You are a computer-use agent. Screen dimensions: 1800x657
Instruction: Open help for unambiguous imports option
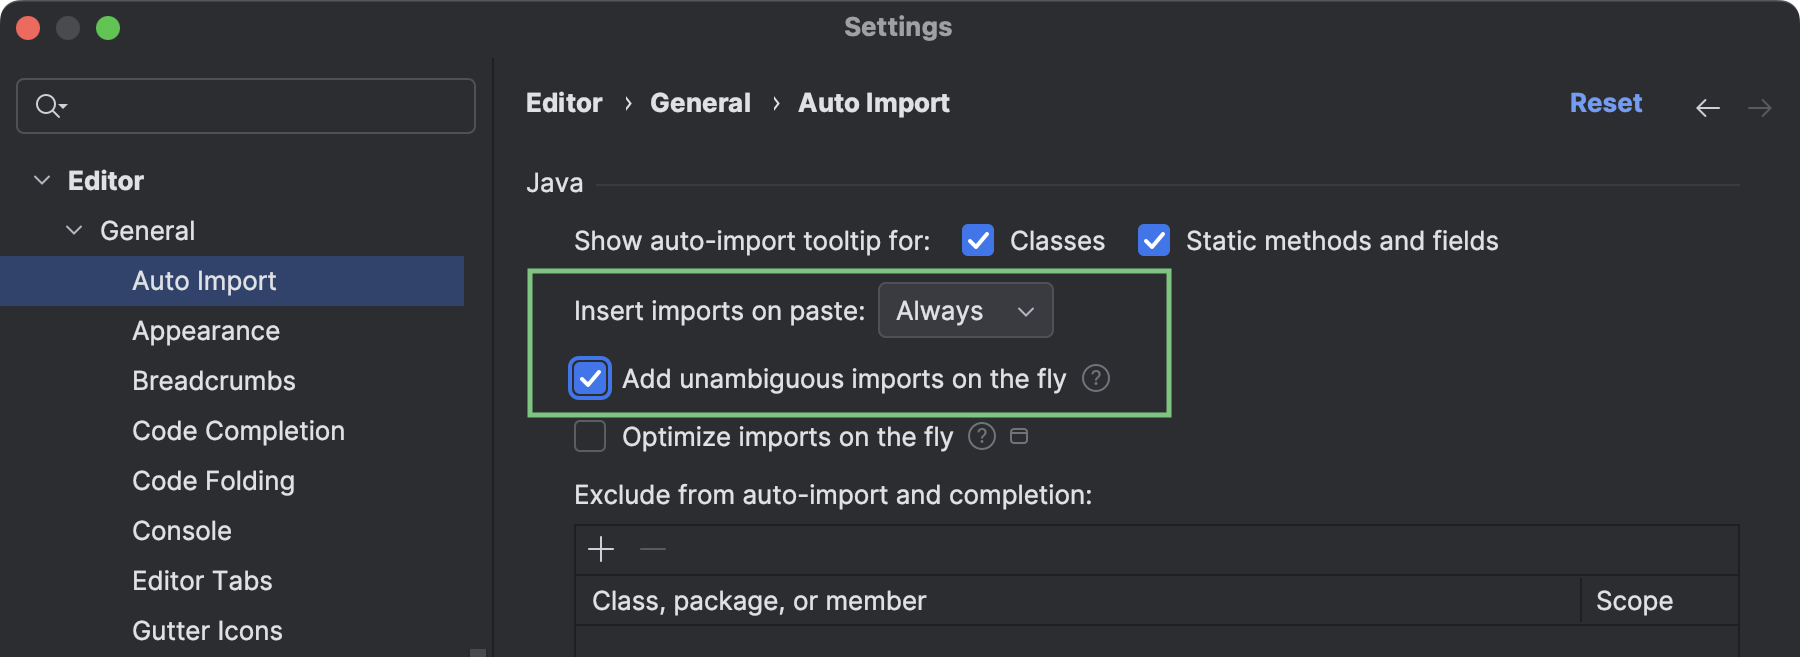point(1096,378)
